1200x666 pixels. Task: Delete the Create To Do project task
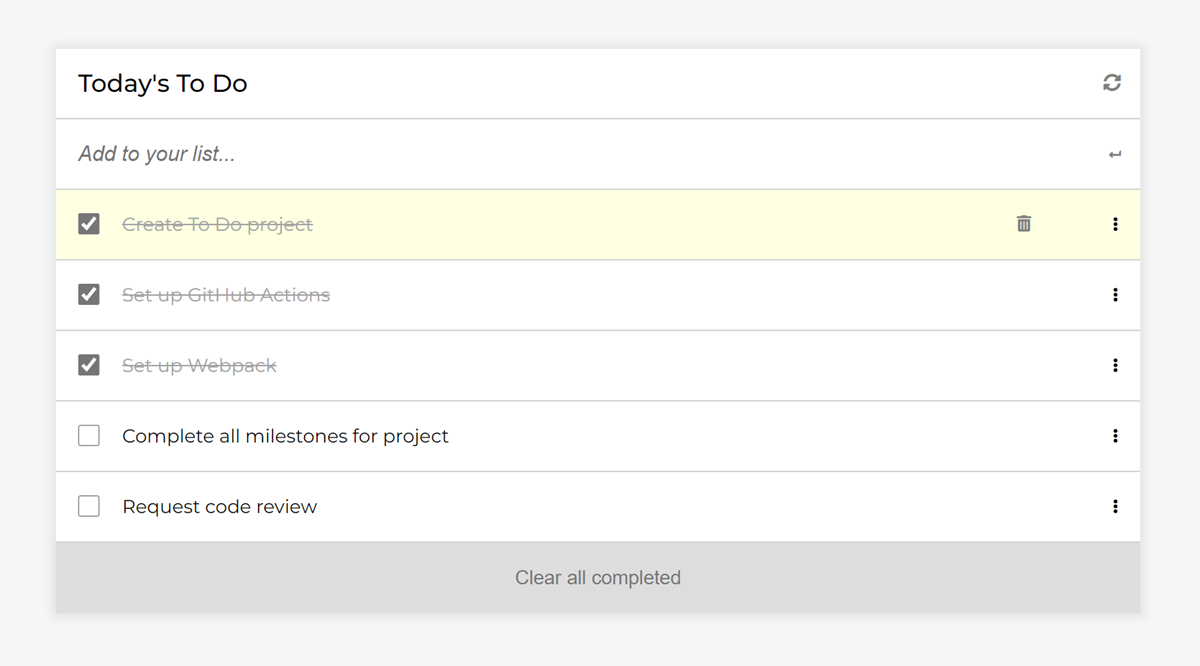[1023, 224]
